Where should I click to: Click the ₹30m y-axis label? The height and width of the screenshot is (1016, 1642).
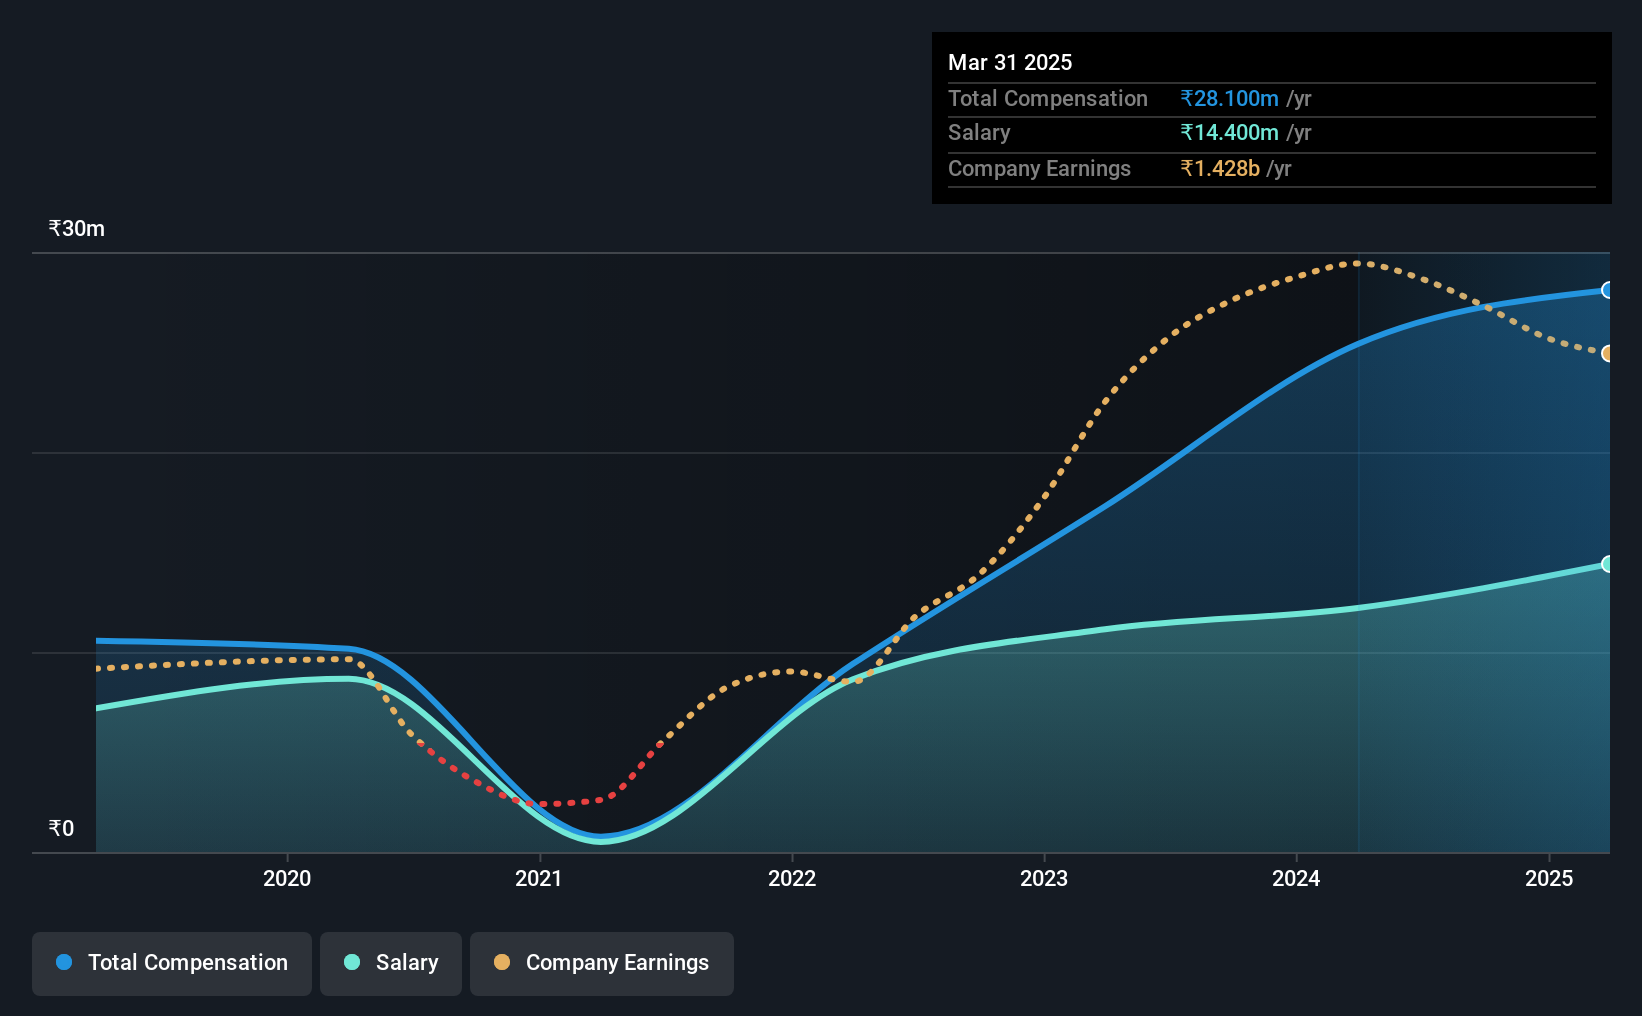[x=77, y=229]
